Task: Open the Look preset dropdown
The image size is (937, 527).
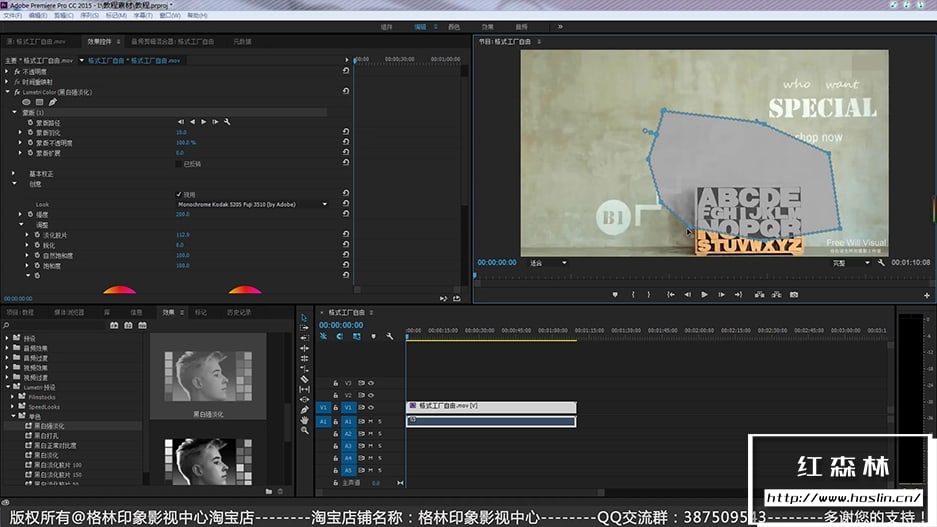Action: 252,204
